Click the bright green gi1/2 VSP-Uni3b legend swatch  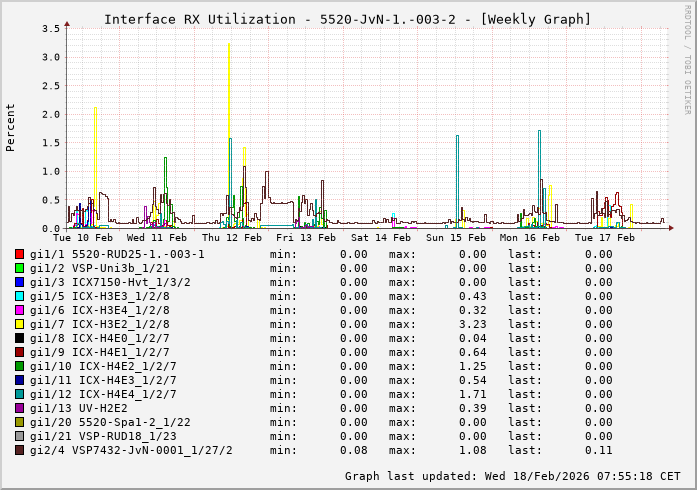(x=20, y=268)
